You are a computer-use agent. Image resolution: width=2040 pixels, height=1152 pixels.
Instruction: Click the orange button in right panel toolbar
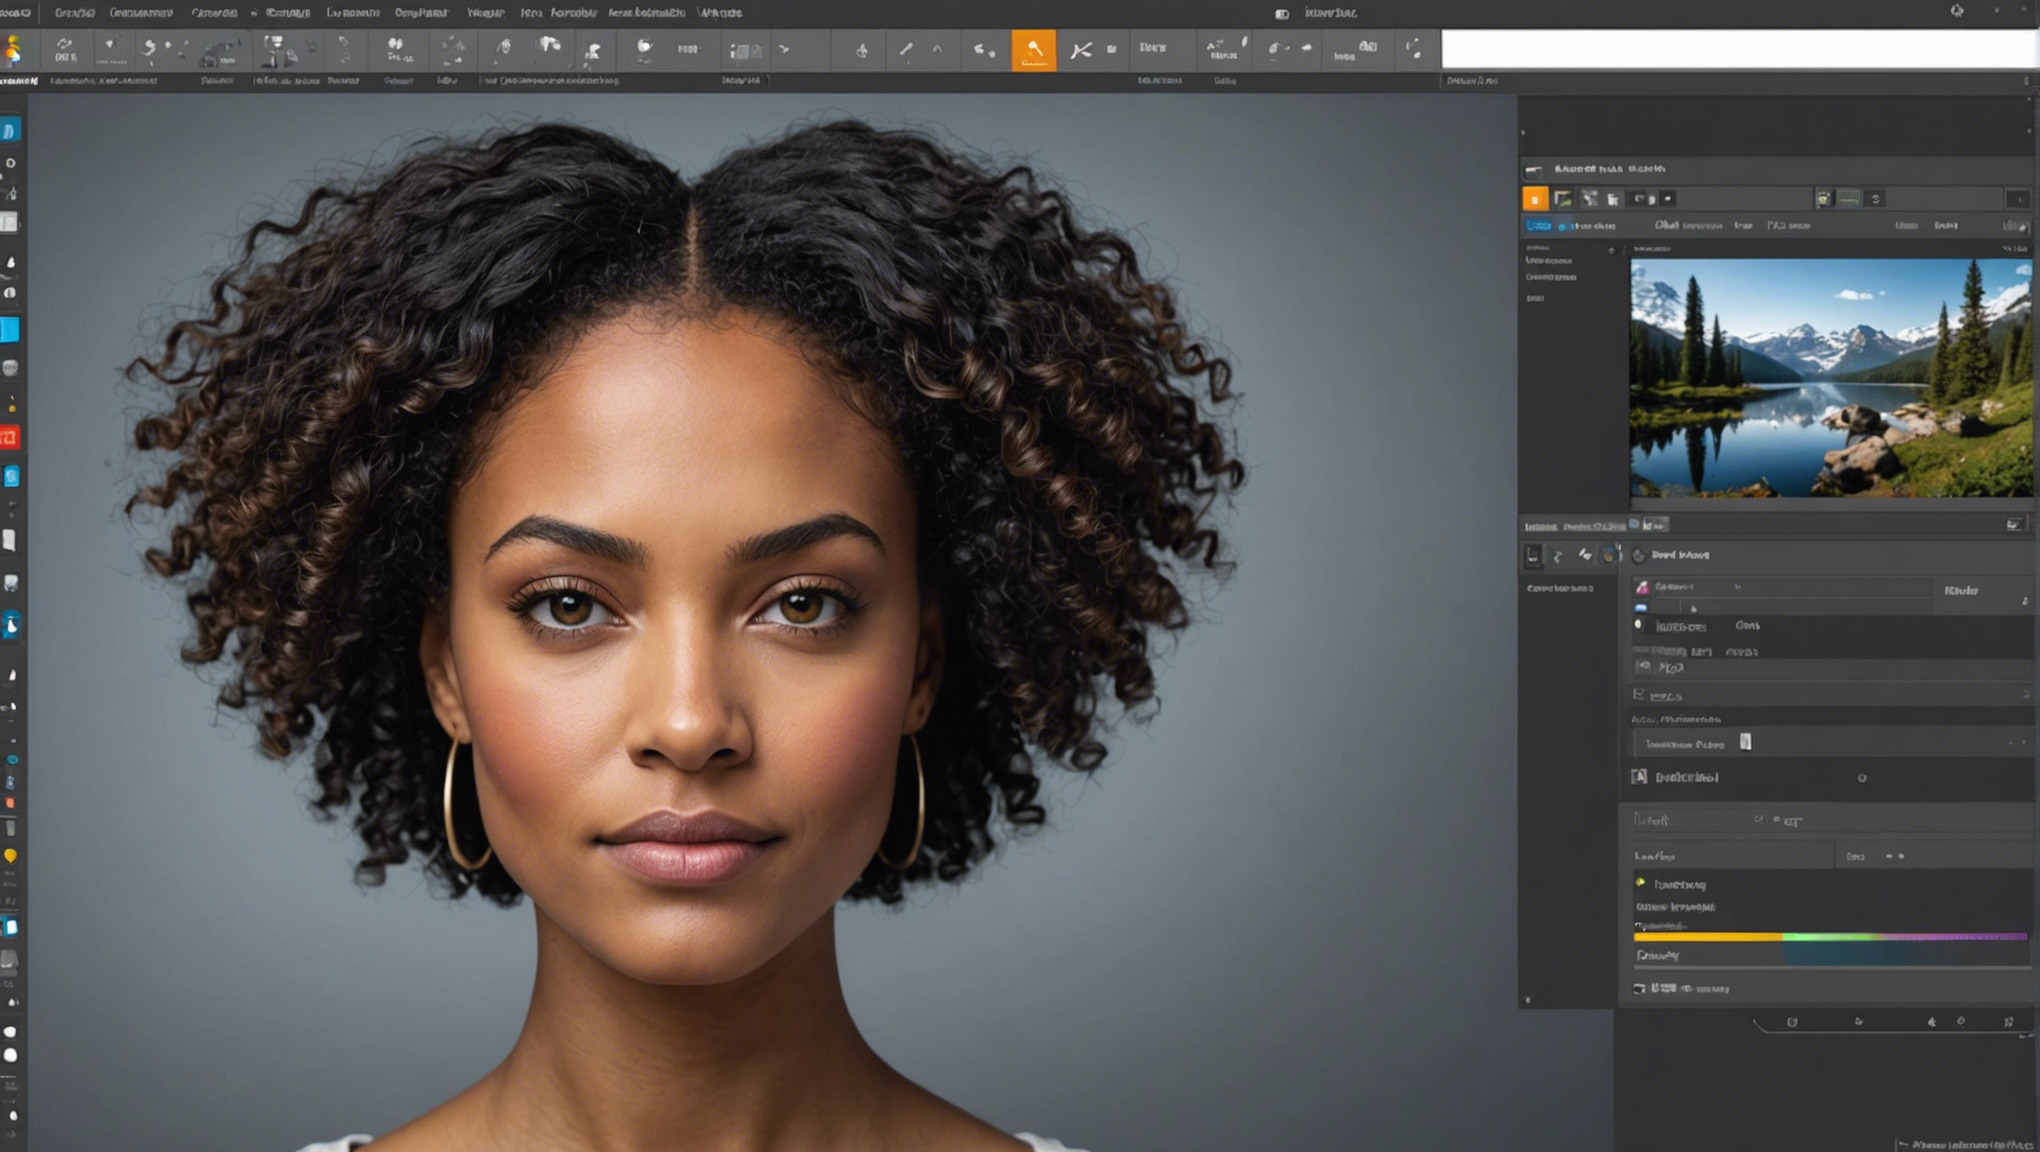coord(1535,199)
